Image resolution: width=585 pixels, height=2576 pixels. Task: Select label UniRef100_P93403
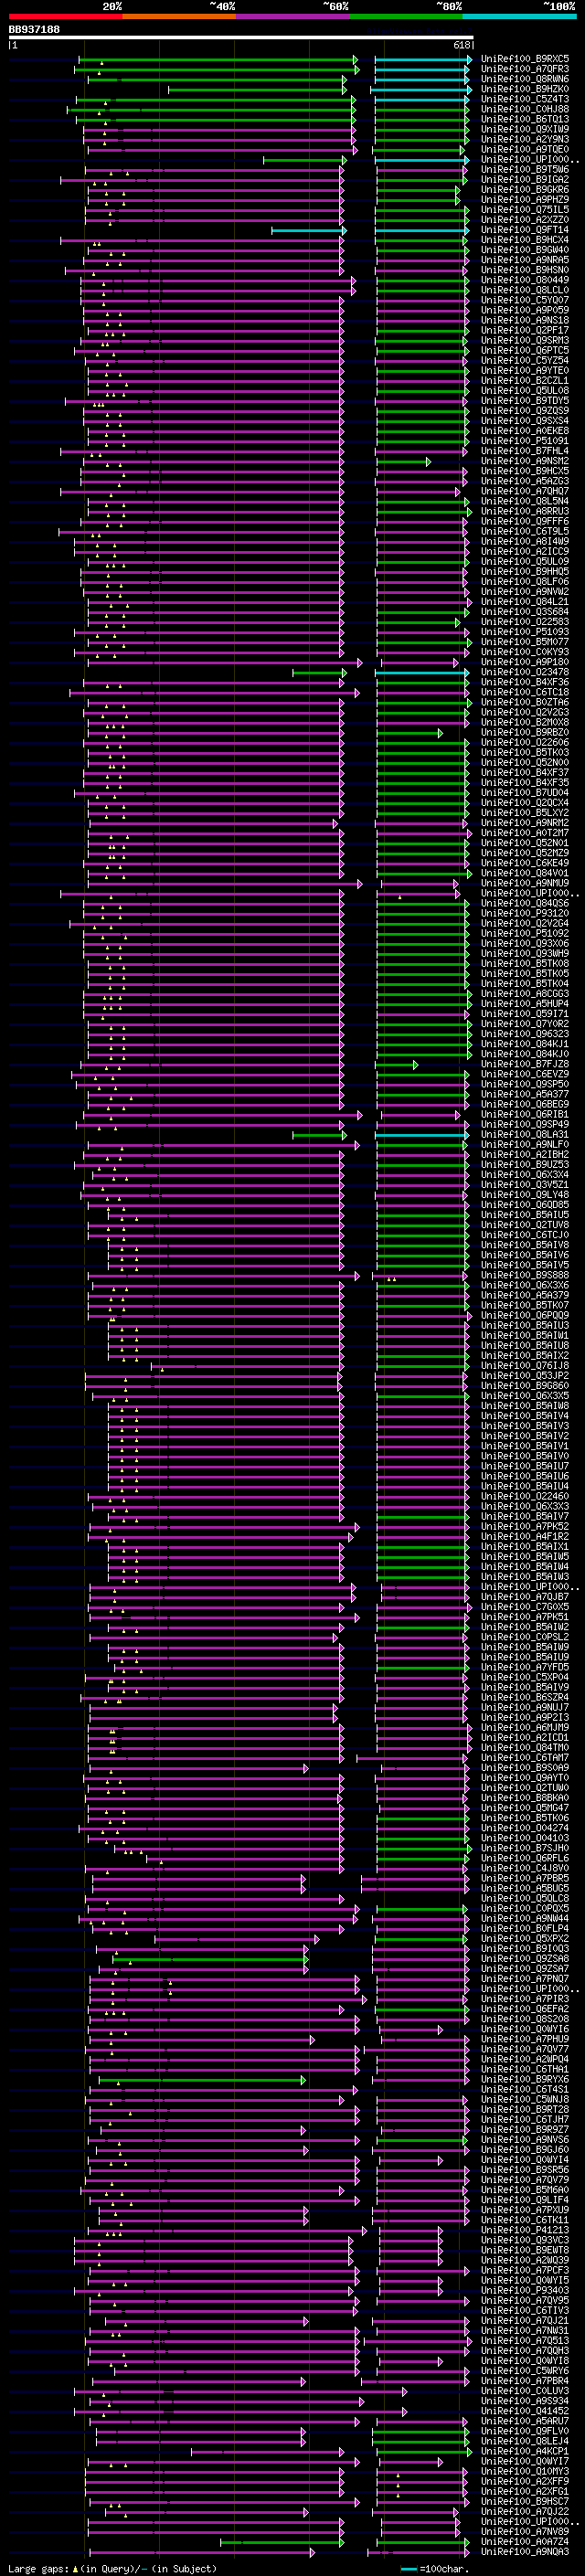click(x=525, y=2290)
